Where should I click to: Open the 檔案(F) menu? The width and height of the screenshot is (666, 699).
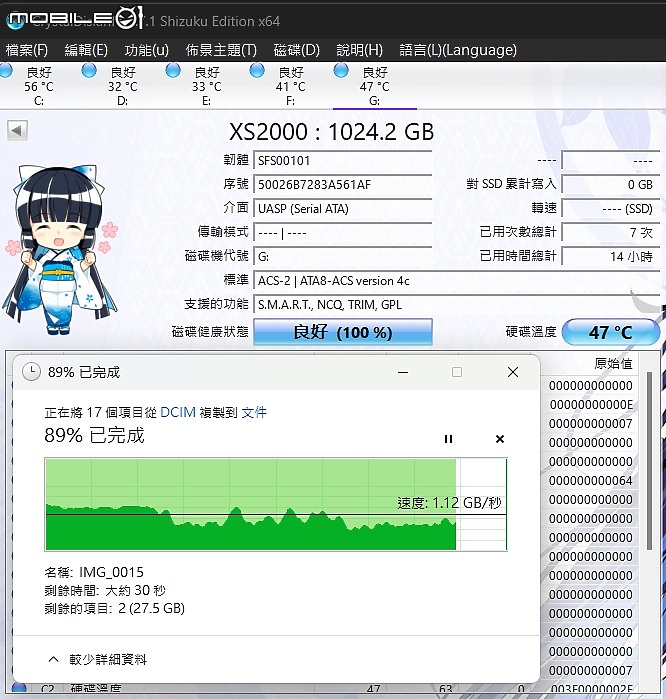[x=27, y=50]
